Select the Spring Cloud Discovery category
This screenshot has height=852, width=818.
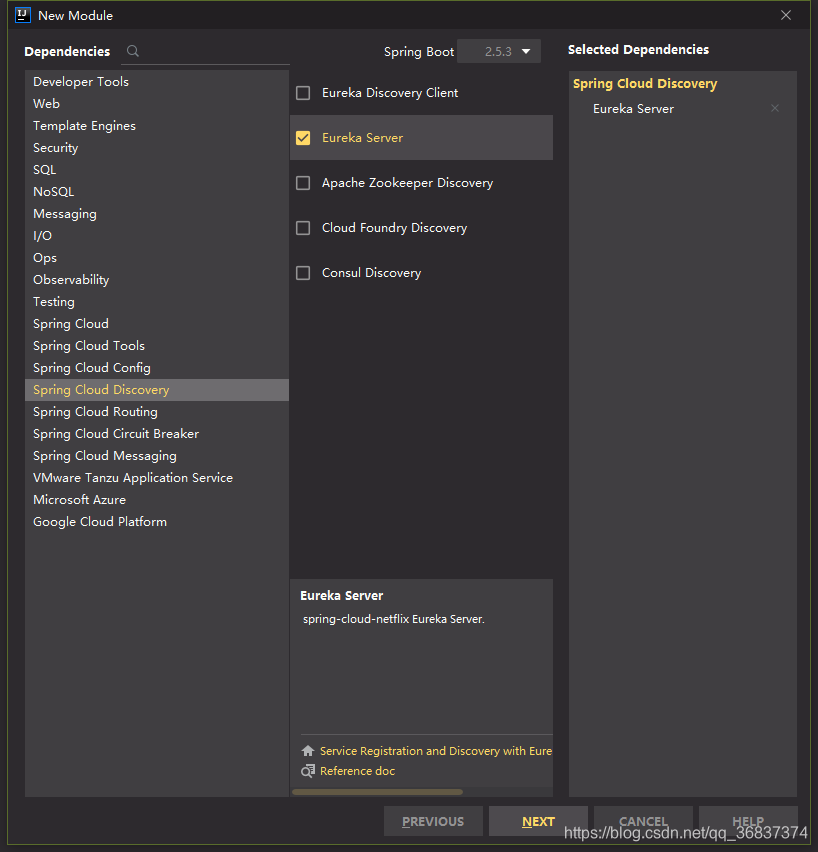[157, 390]
